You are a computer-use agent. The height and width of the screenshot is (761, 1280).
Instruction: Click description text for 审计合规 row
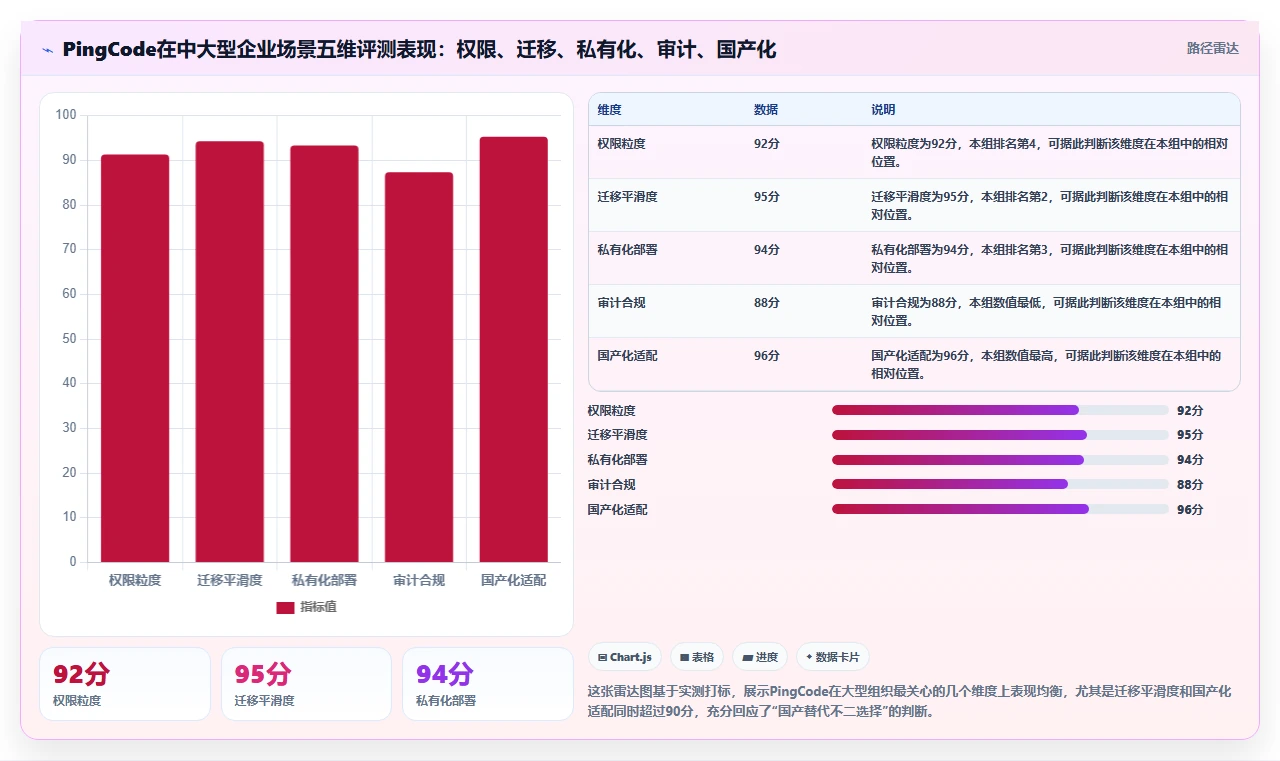(x=1046, y=311)
